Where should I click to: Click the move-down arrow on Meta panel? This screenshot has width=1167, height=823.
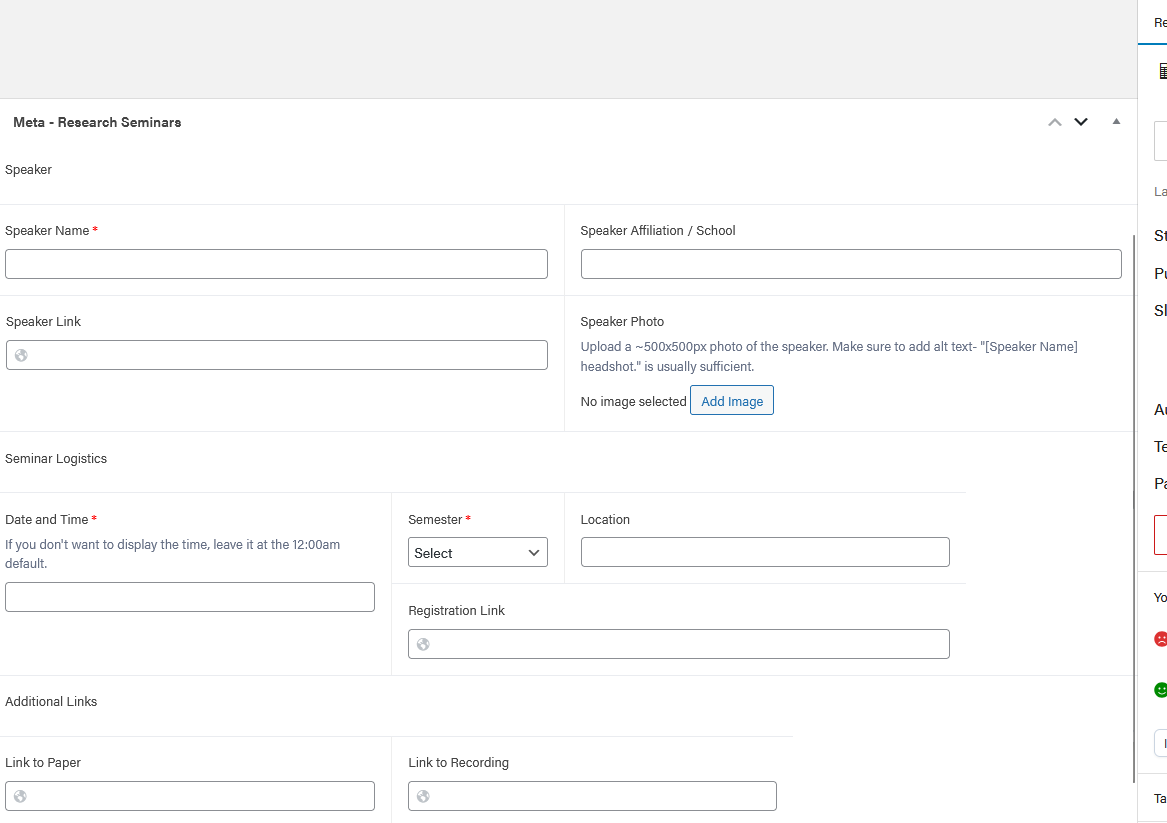coord(1081,122)
